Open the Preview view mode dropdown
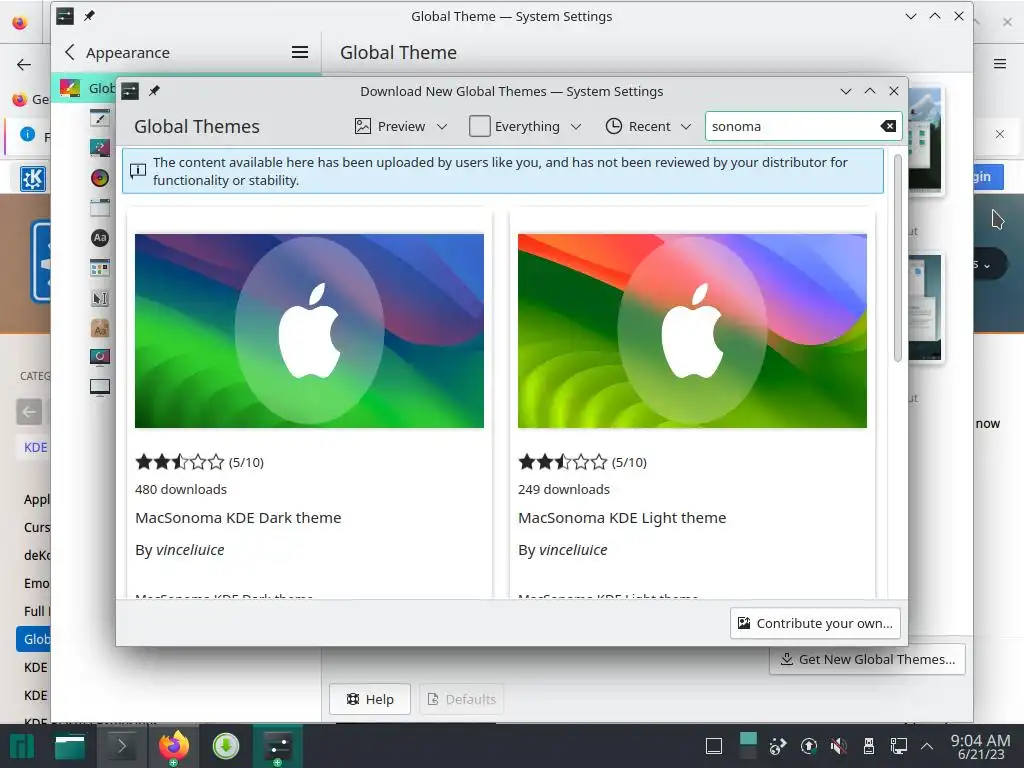The width and height of the screenshot is (1024, 768). (x=401, y=126)
